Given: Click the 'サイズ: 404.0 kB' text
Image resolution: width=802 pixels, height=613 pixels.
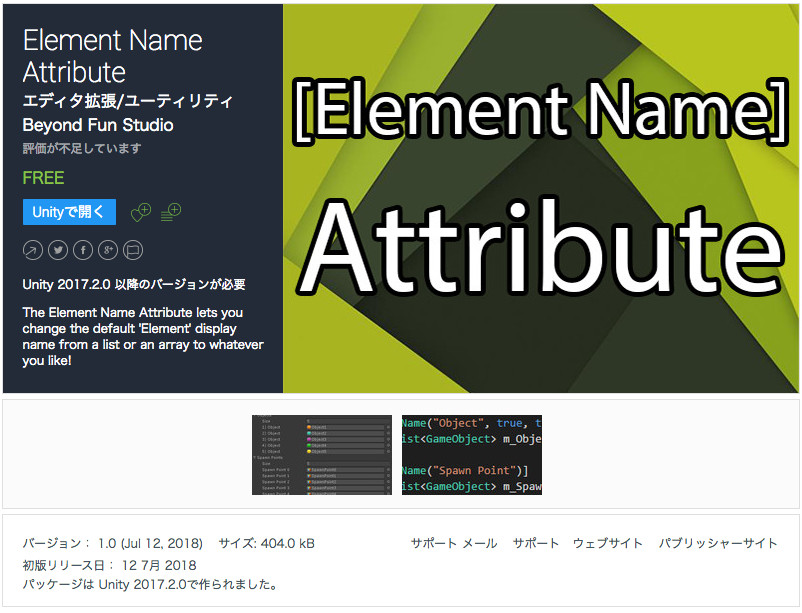Looking at the screenshot, I should 266,543.
